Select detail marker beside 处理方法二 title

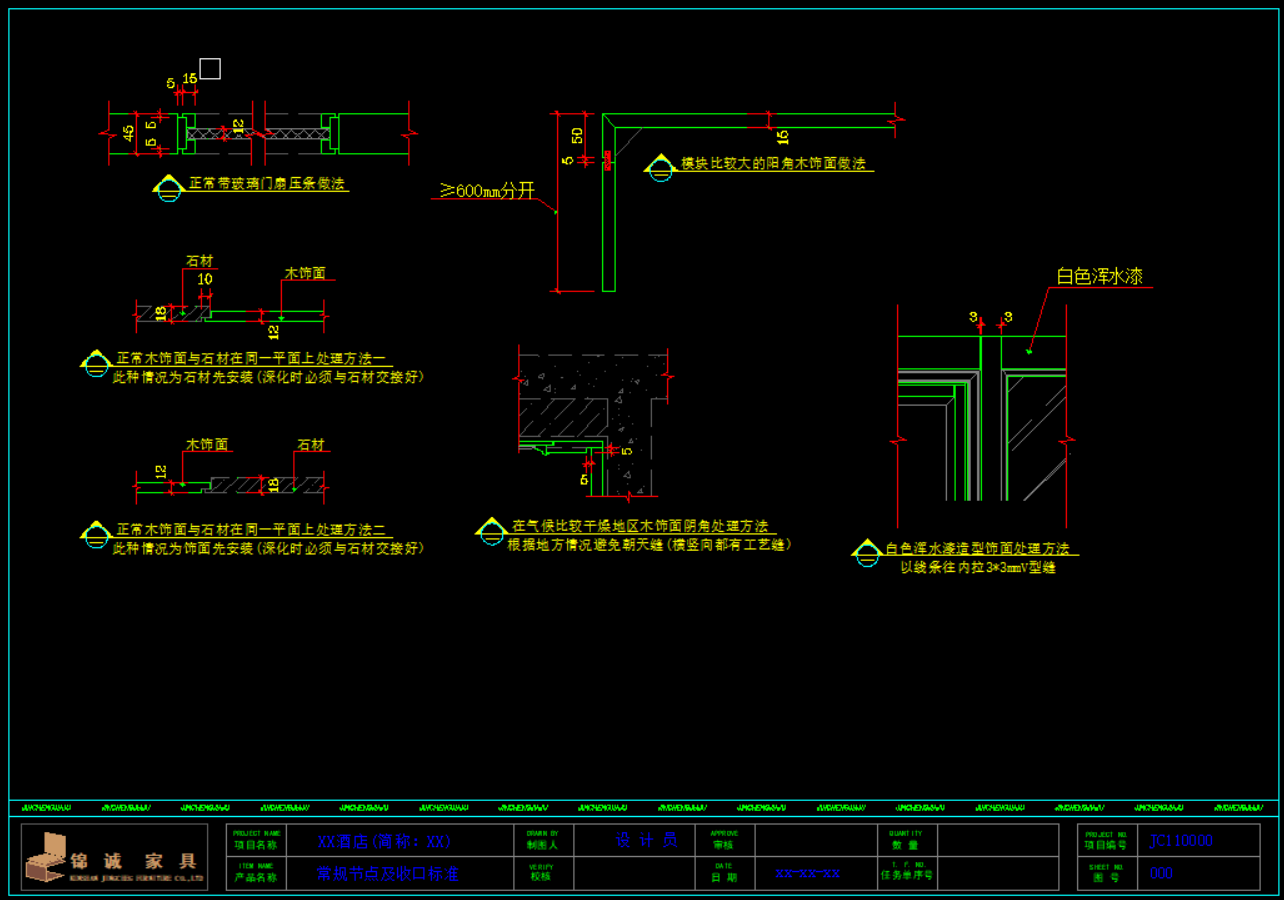tap(96, 534)
